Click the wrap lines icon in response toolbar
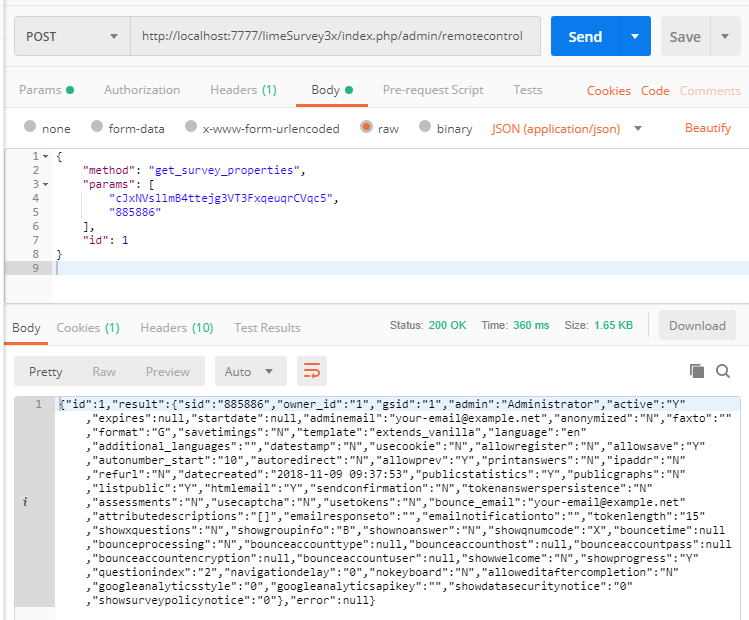The image size is (749, 620). pos(311,371)
